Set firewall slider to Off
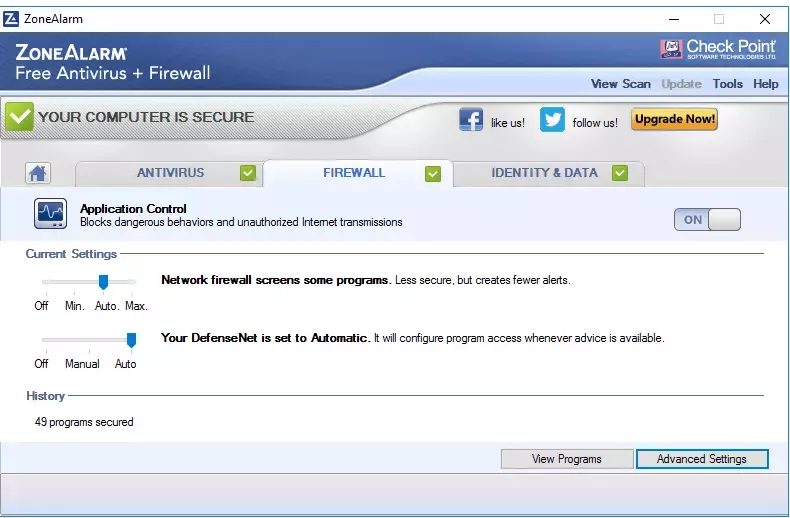790x518 pixels. coord(41,306)
